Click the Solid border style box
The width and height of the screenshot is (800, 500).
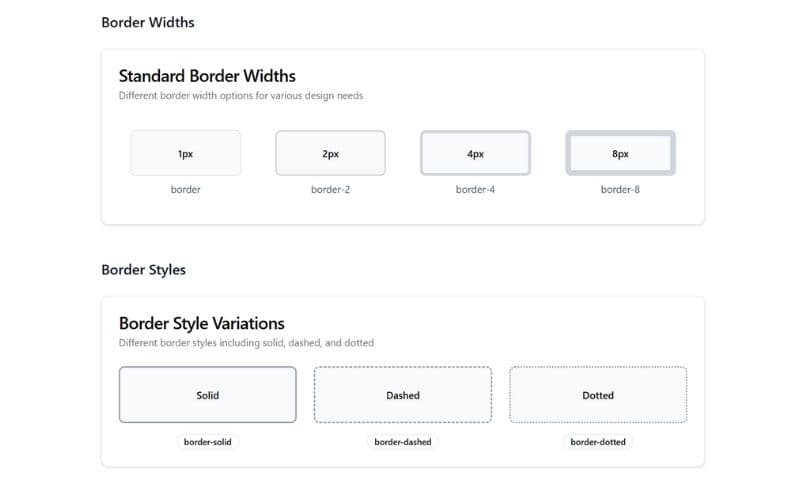[207, 395]
